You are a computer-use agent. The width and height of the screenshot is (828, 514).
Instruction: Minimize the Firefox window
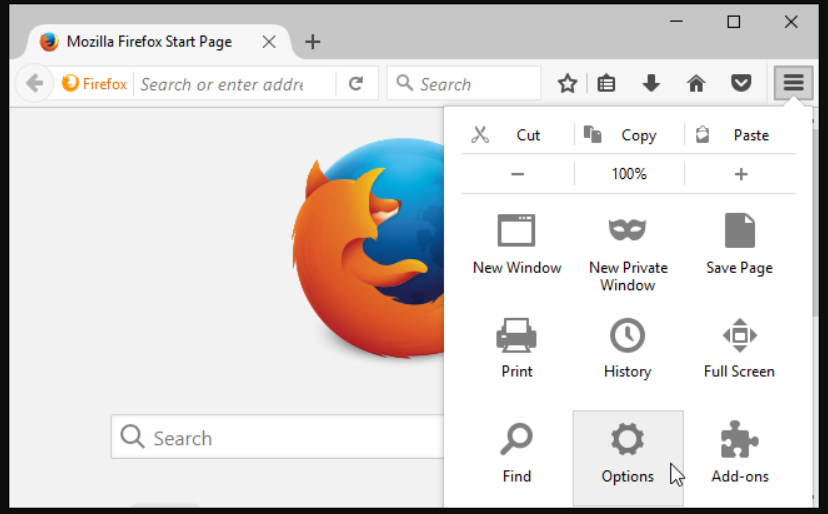pyautogui.click(x=676, y=22)
